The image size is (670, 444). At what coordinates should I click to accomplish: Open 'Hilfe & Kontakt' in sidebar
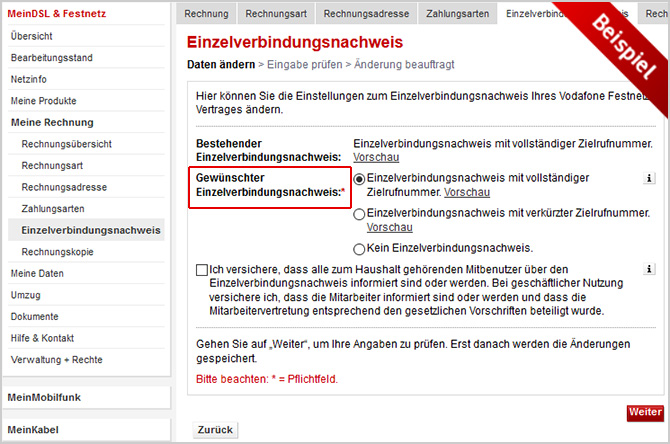42,338
